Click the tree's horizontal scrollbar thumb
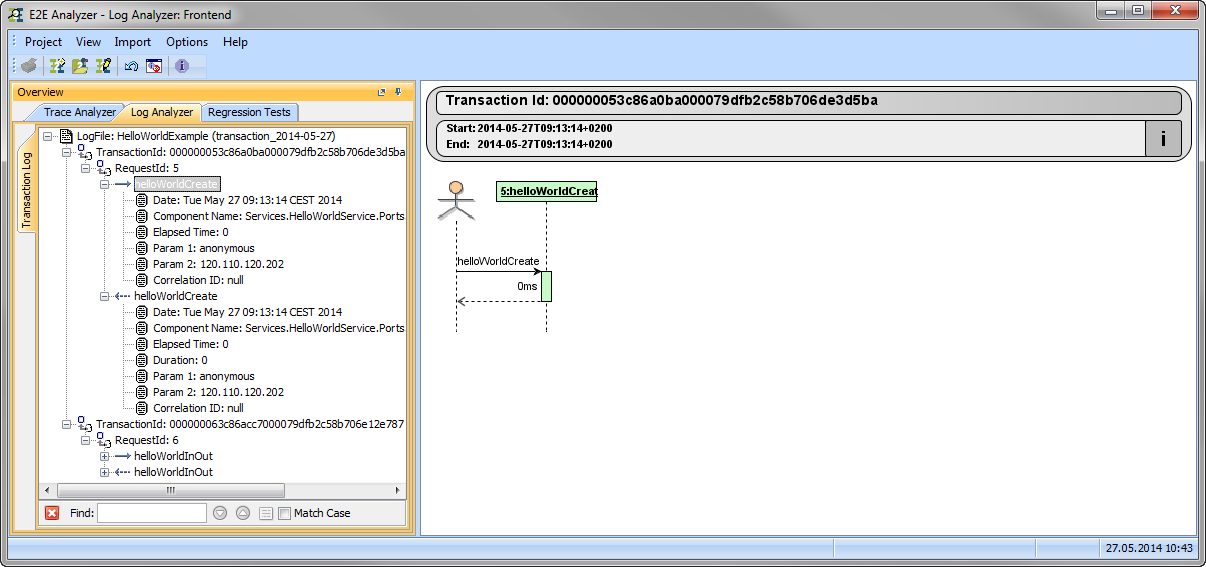 click(x=170, y=490)
